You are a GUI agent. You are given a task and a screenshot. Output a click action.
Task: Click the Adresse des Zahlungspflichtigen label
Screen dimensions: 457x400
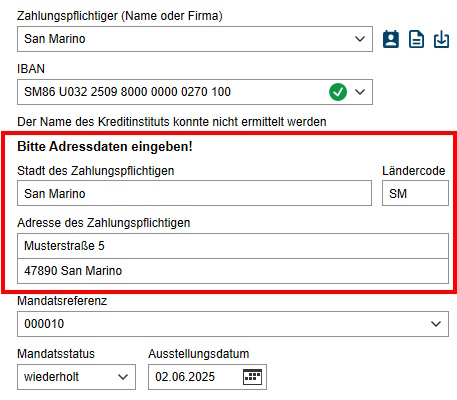click(x=104, y=223)
